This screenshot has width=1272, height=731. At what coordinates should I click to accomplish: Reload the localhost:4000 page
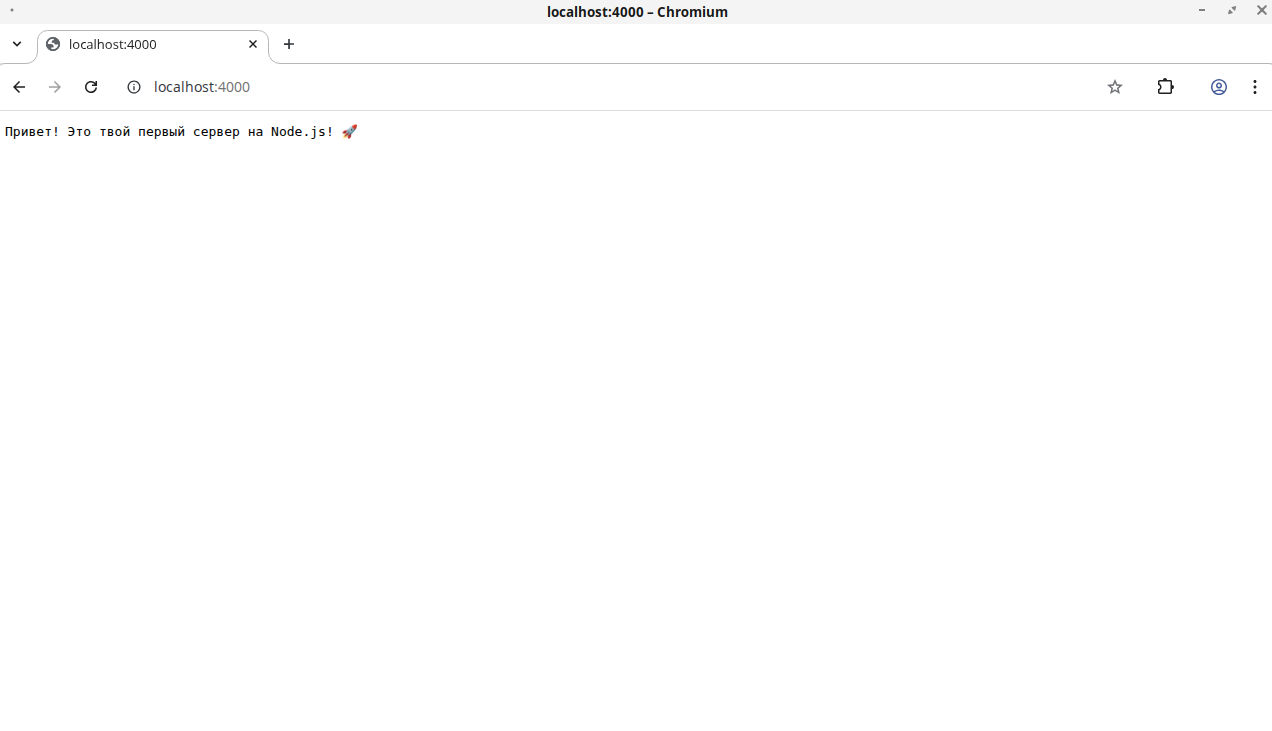pyautogui.click(x=91, y=87)
